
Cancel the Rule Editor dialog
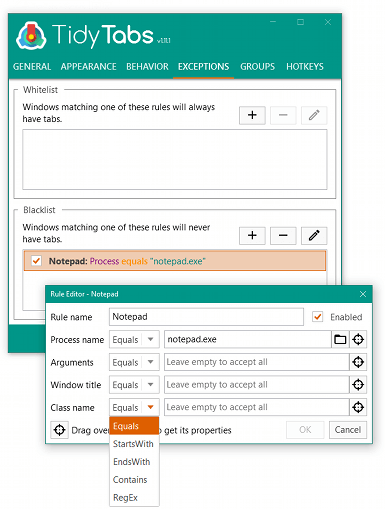[x=348, y=430]
